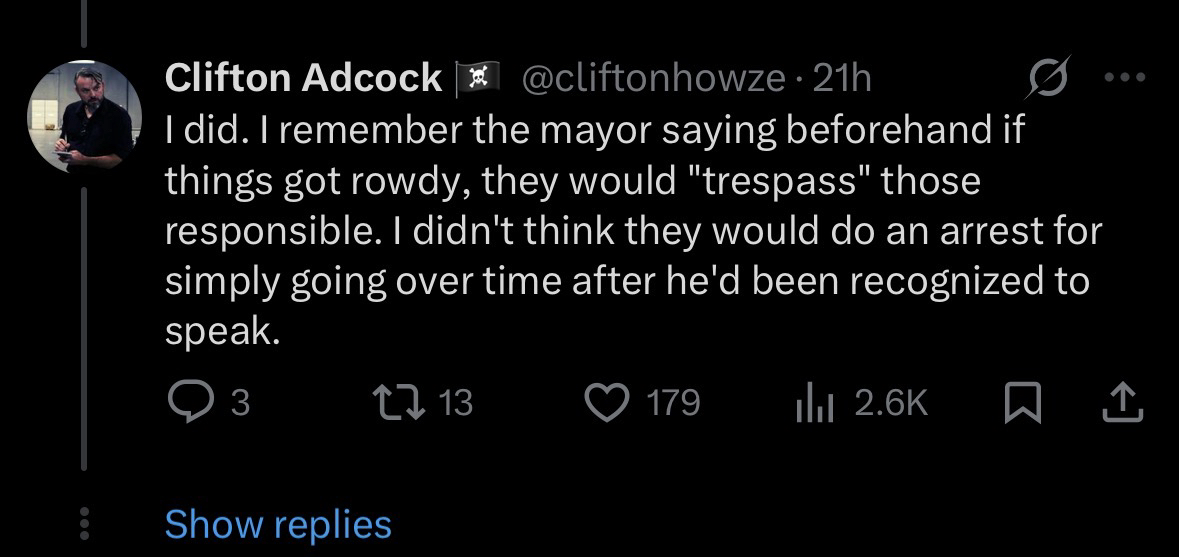Viewport: 1179px width, 557px height.
Task: Open Clifton Adcock's display name link
Action: coord(303,78)
